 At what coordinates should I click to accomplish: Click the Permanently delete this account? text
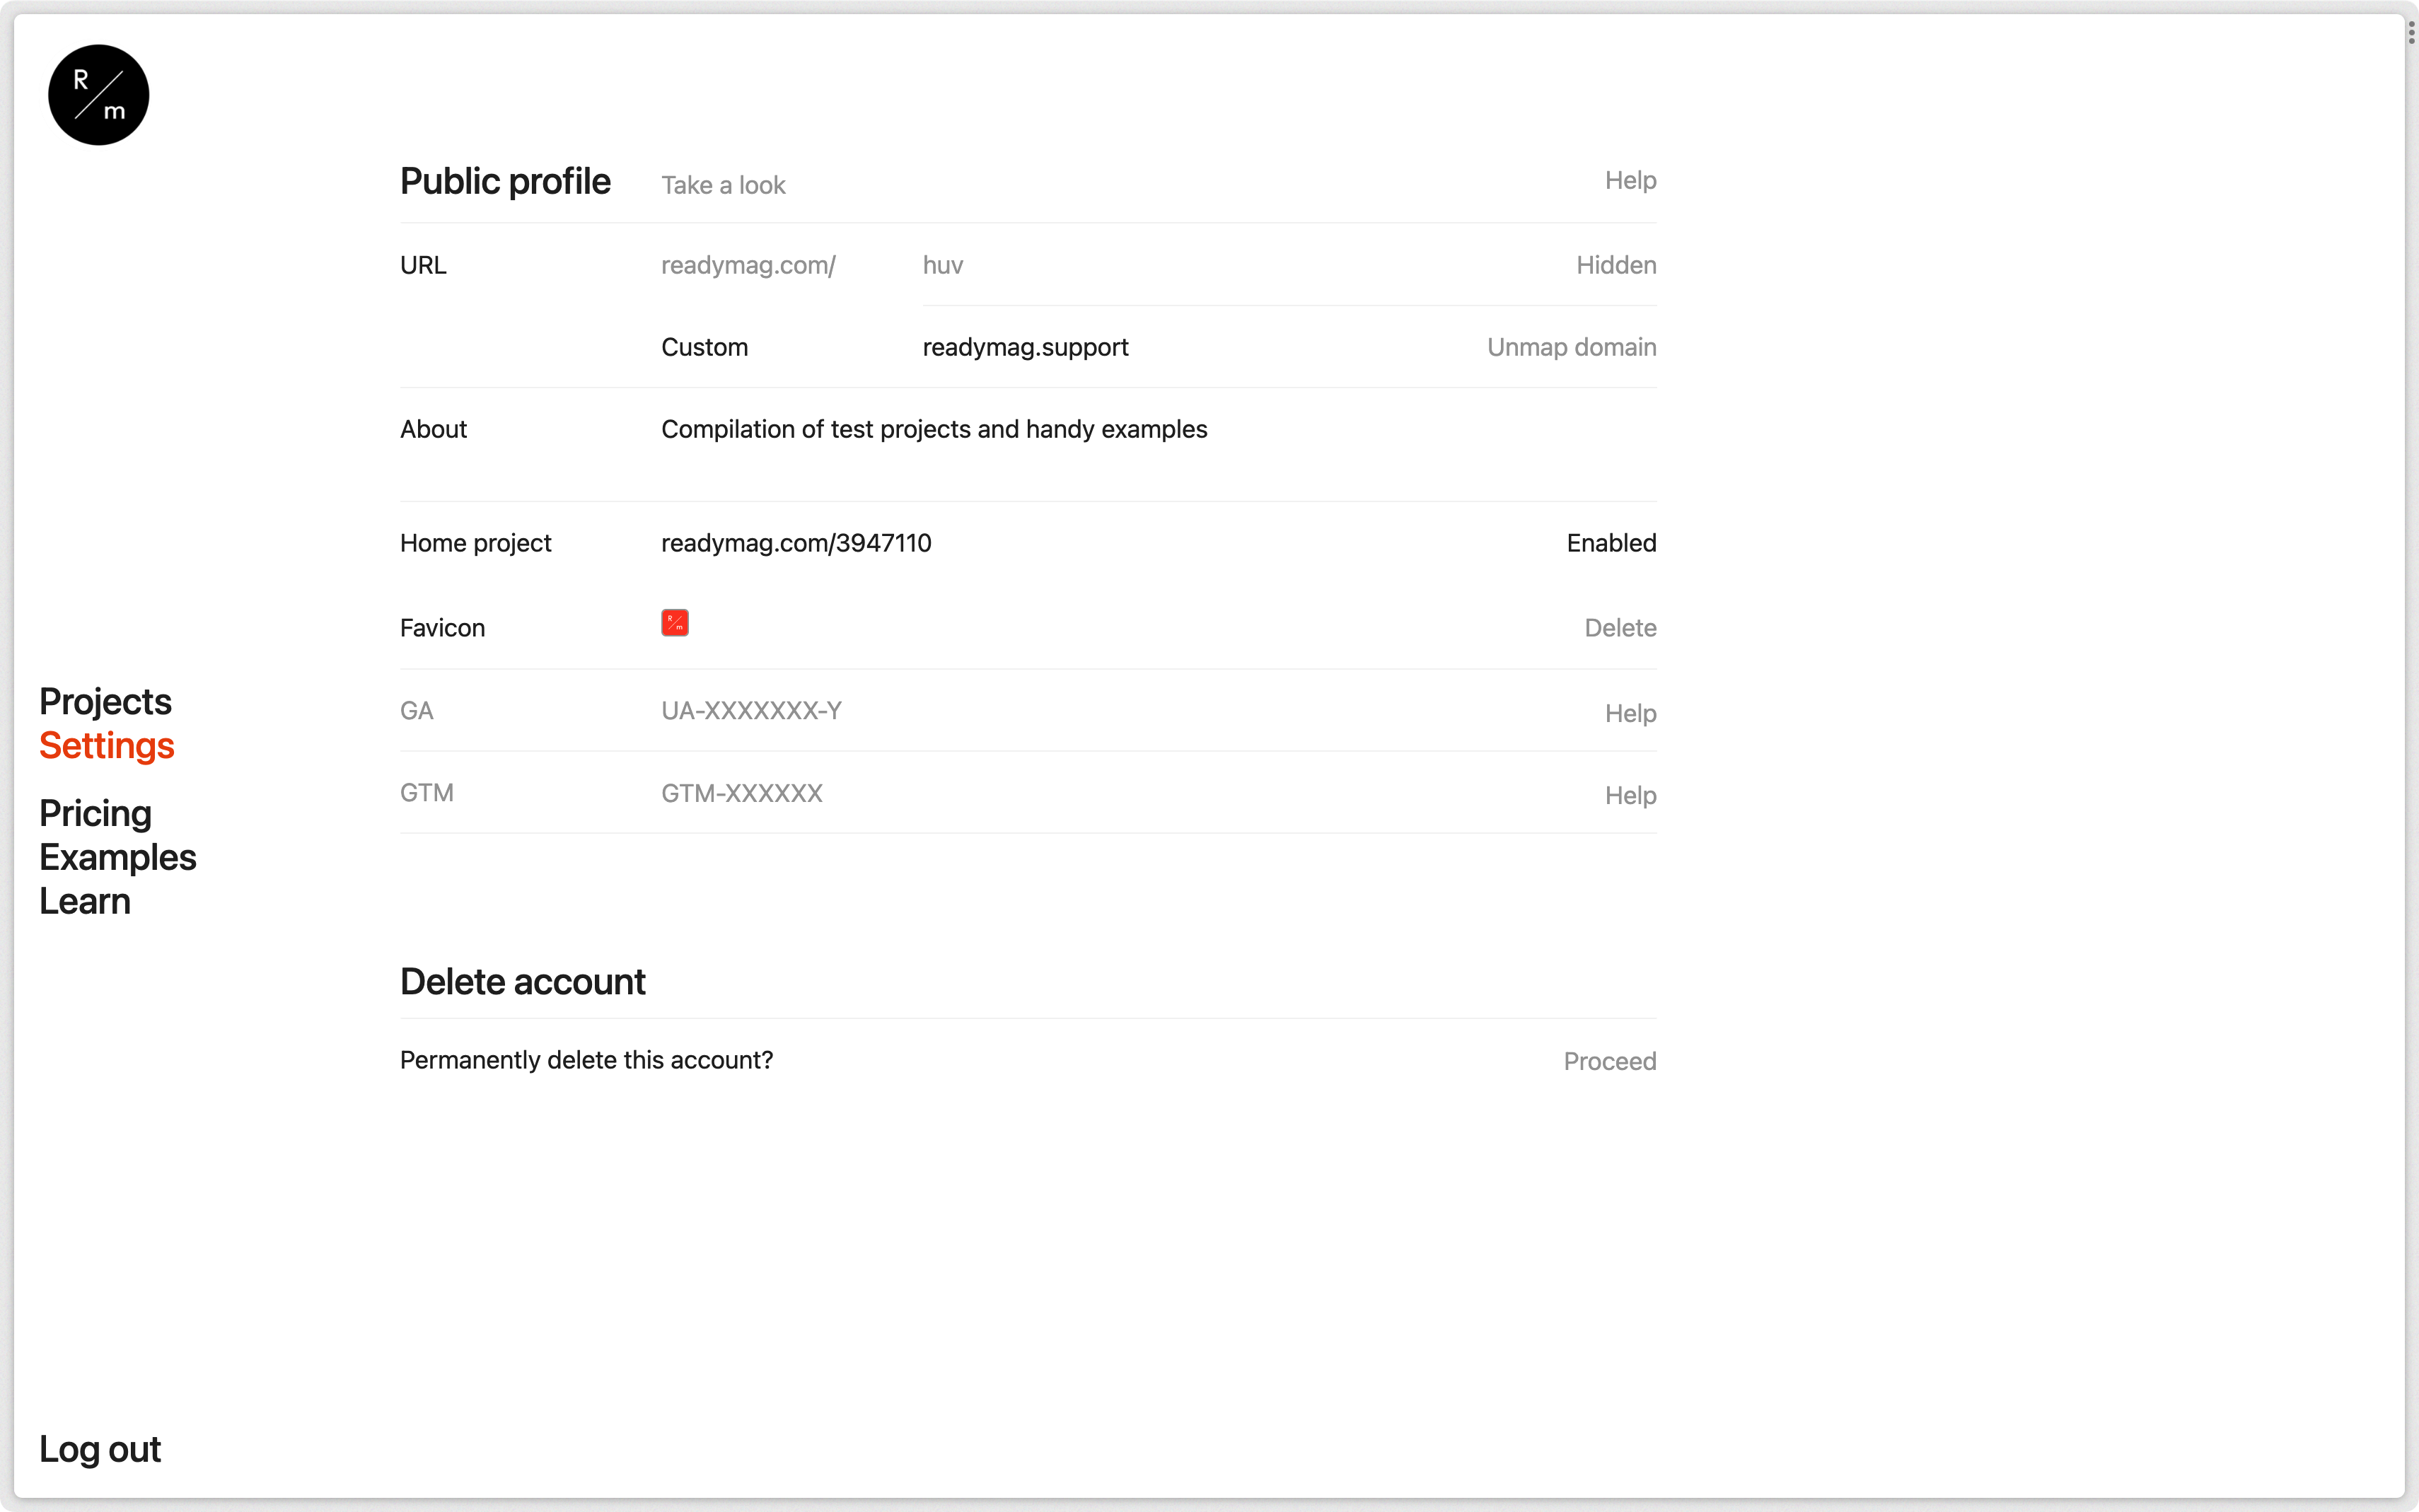pos(586,1060)
